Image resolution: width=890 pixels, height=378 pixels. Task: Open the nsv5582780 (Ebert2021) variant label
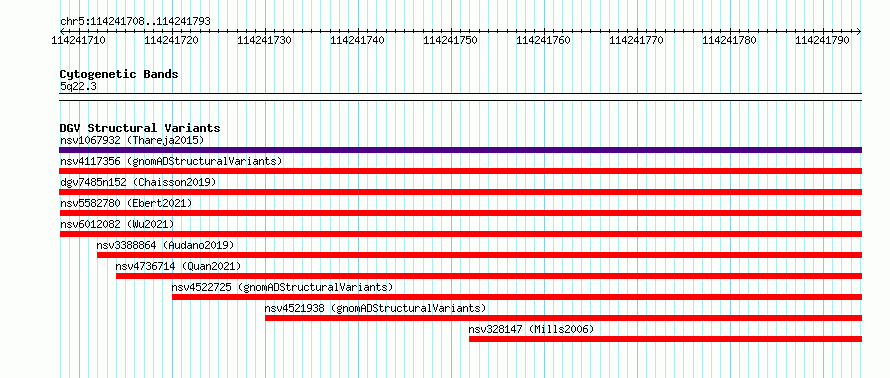[x=126, y=203]
